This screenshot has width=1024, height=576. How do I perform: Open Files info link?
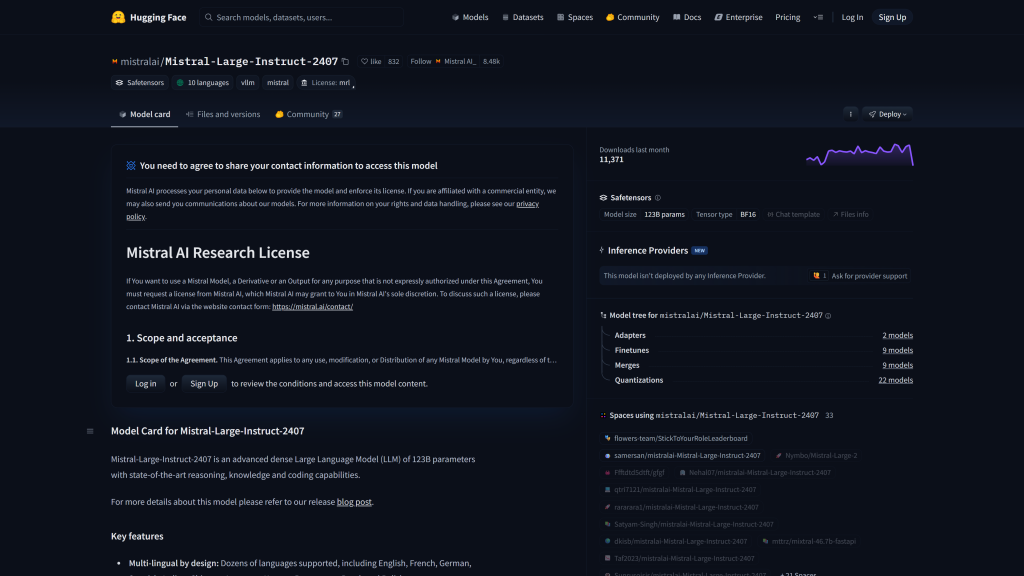[850, 214]
